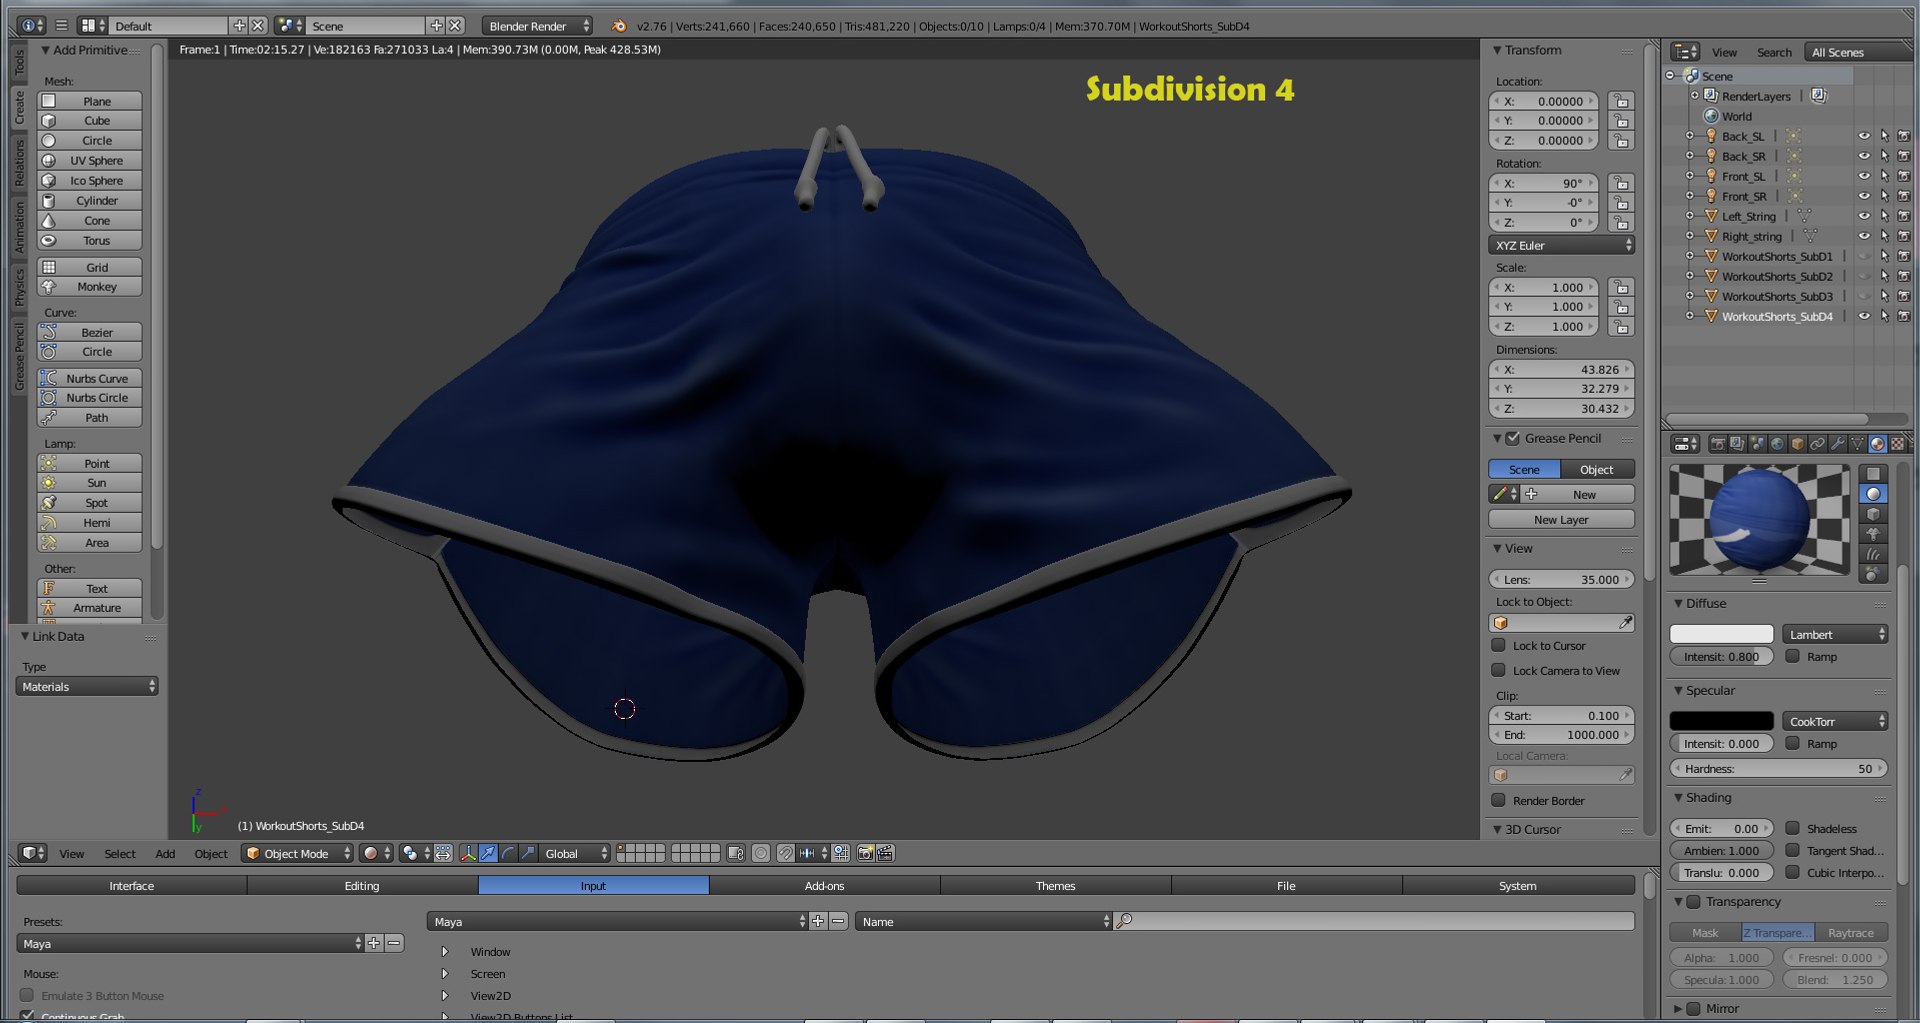Switch material preview to Cube shape
This screenshot has height=1023, width=1920.
(1873, 514)
